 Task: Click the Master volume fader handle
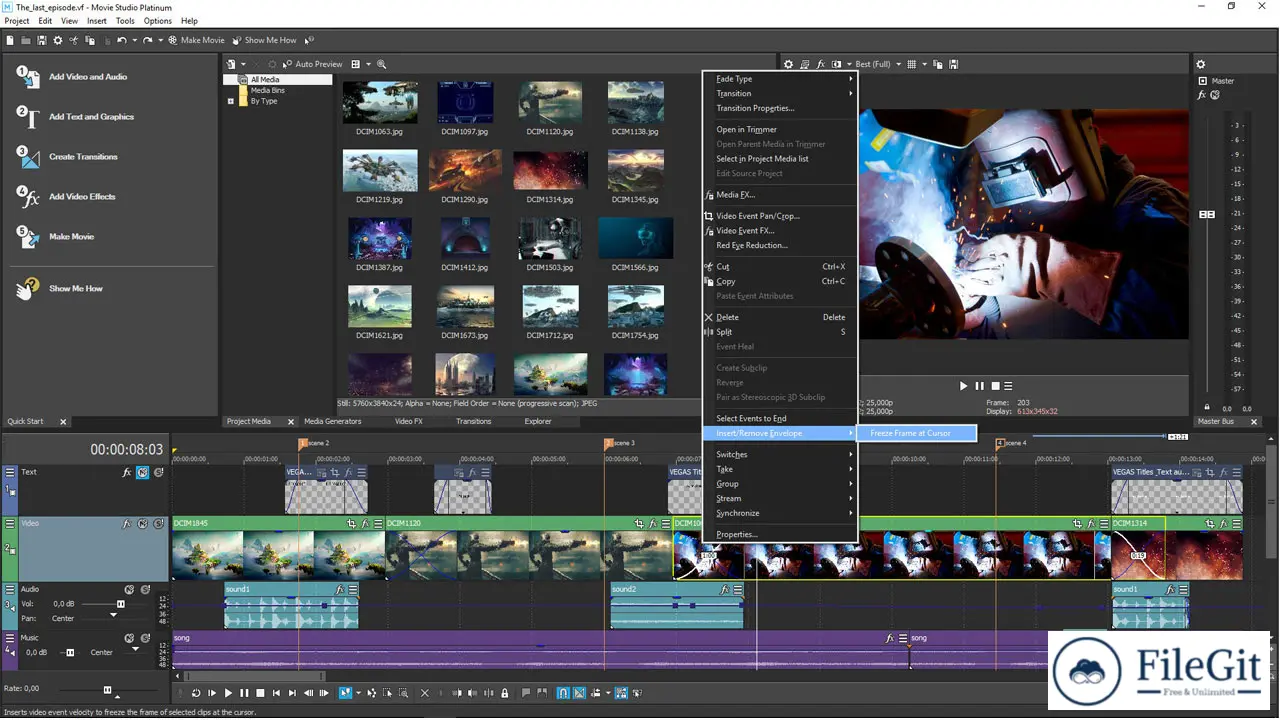pyautogui.click(x=1207, y=215)
